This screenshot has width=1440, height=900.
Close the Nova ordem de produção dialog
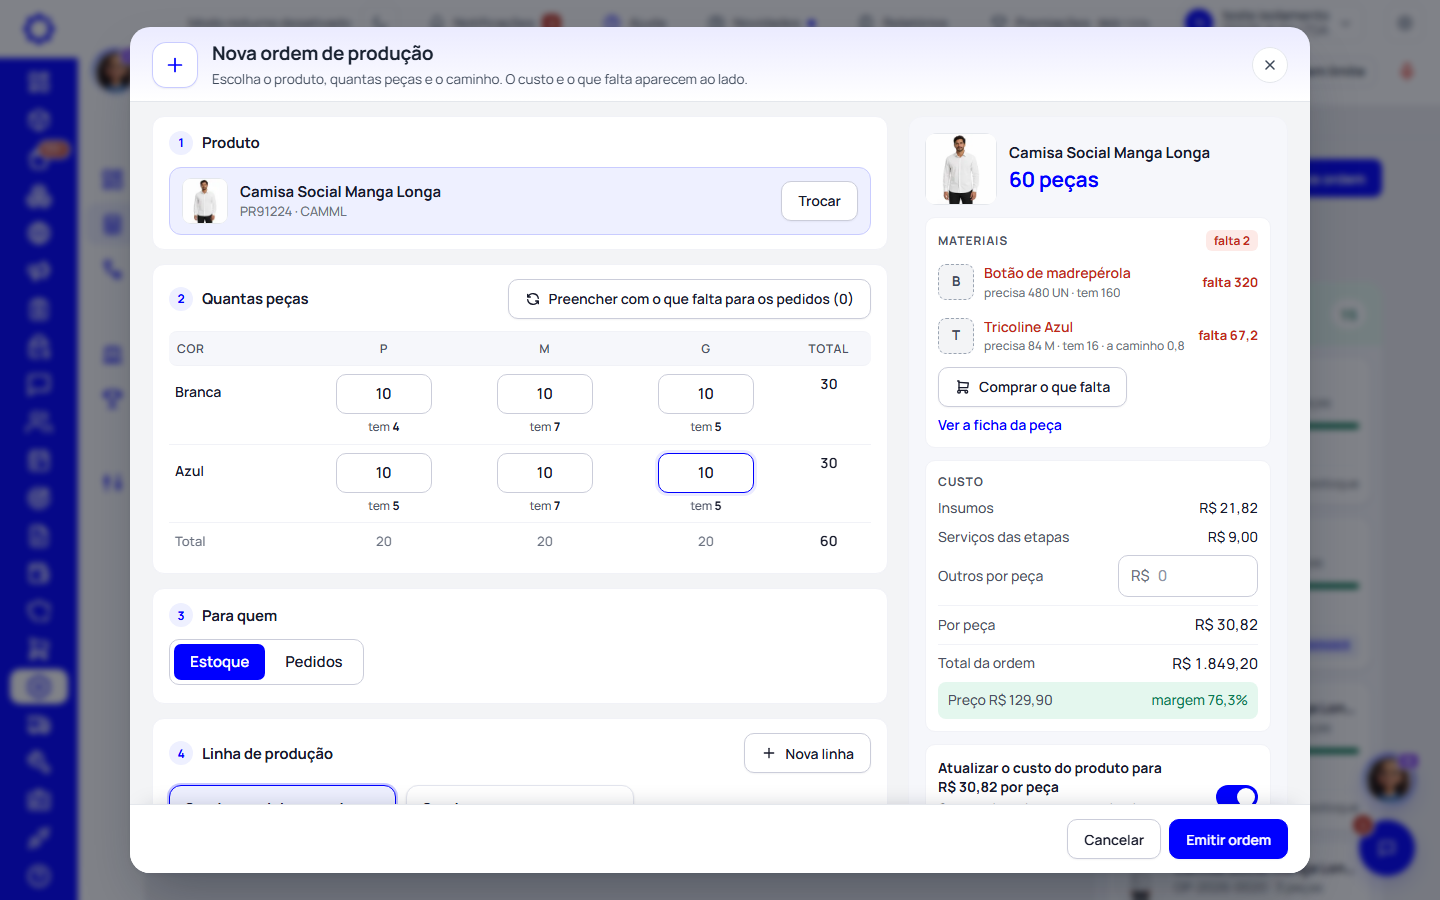tap(1269, 65)
